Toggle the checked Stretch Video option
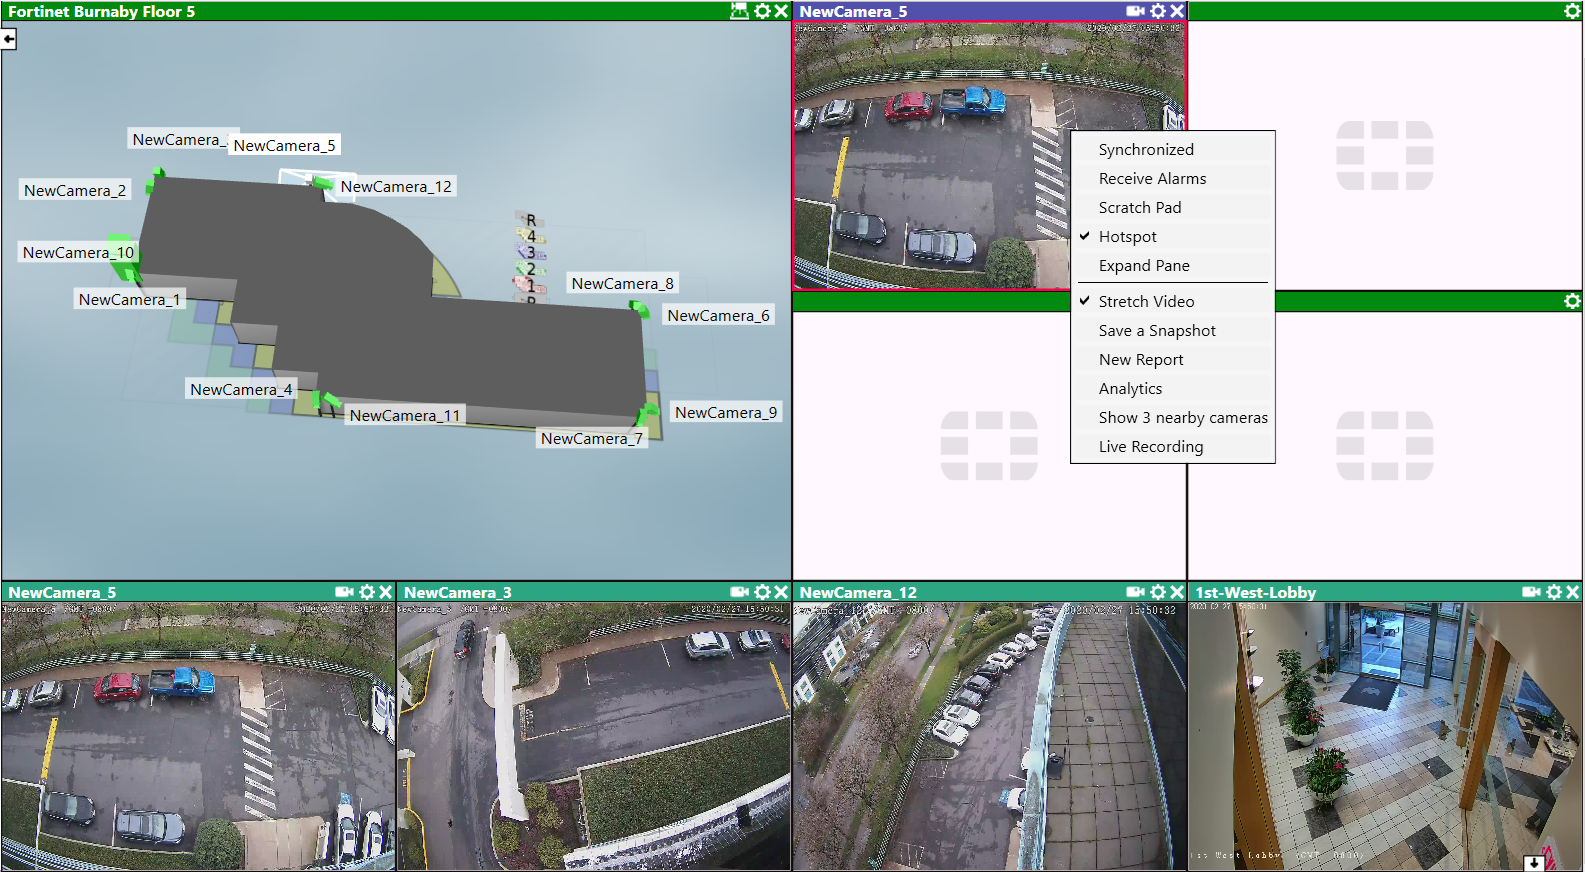The image size is (1585, 872). pyautogui.click(x=1173, y=302)
